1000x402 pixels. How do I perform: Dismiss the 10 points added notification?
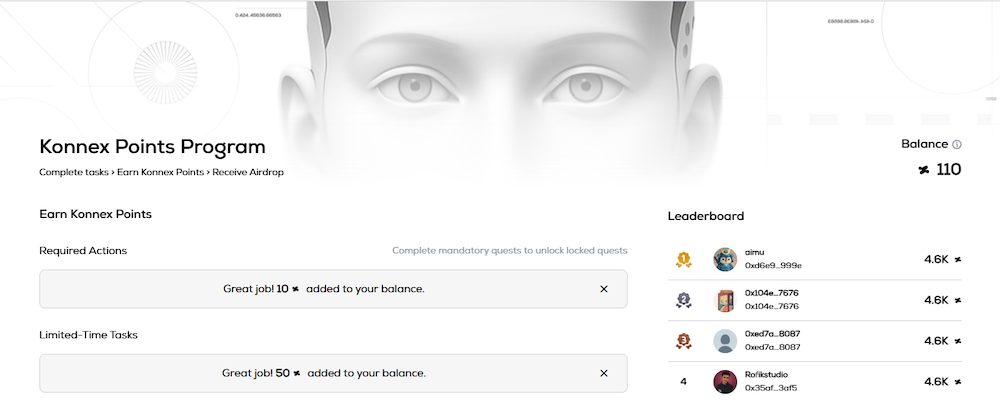pos(604,289)
